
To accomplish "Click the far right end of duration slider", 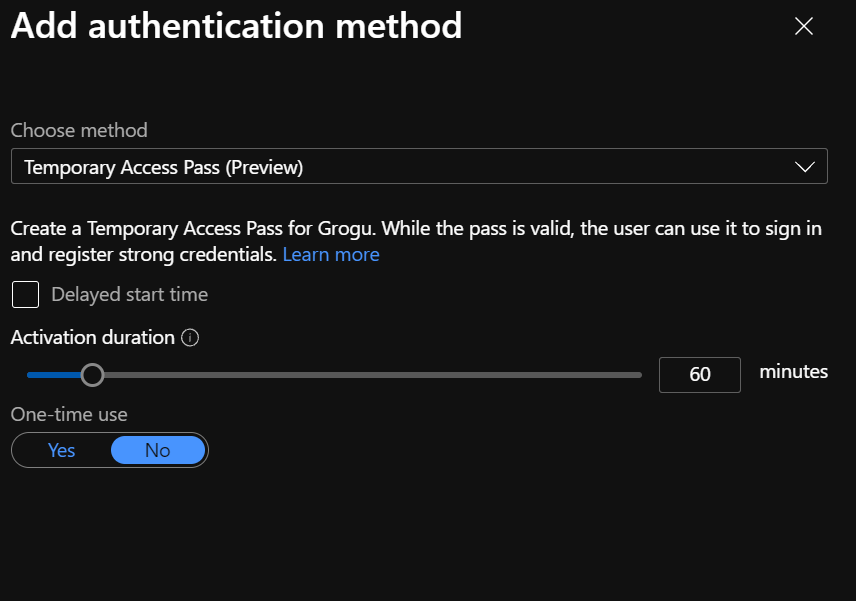I will click(x=638, y=375).
